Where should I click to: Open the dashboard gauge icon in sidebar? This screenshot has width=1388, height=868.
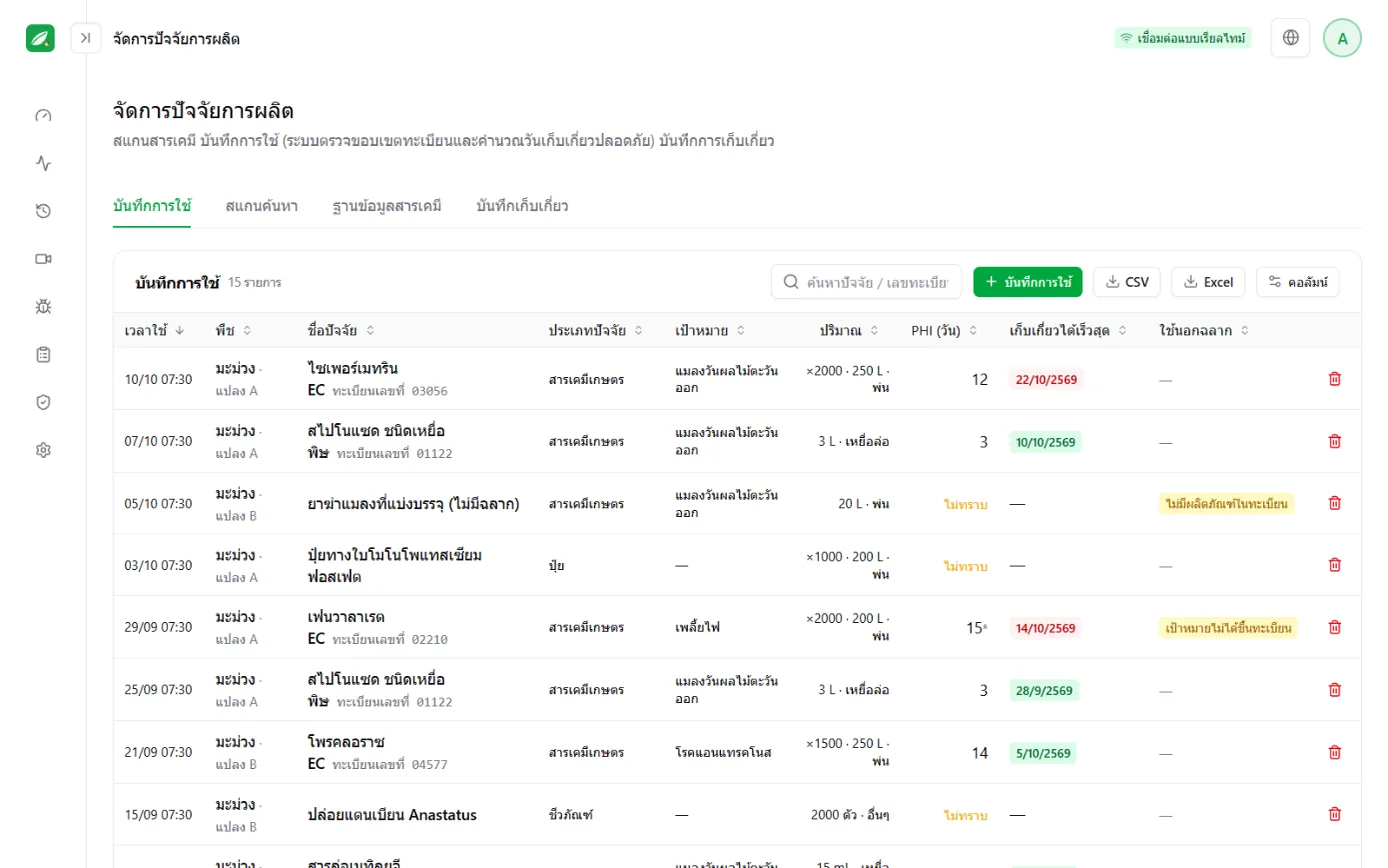pos(43,115)
